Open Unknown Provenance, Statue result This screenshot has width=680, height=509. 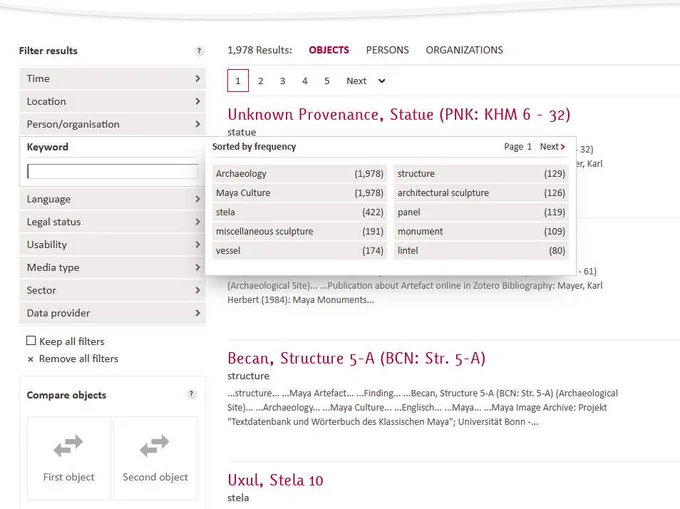(x=399, y=114)
